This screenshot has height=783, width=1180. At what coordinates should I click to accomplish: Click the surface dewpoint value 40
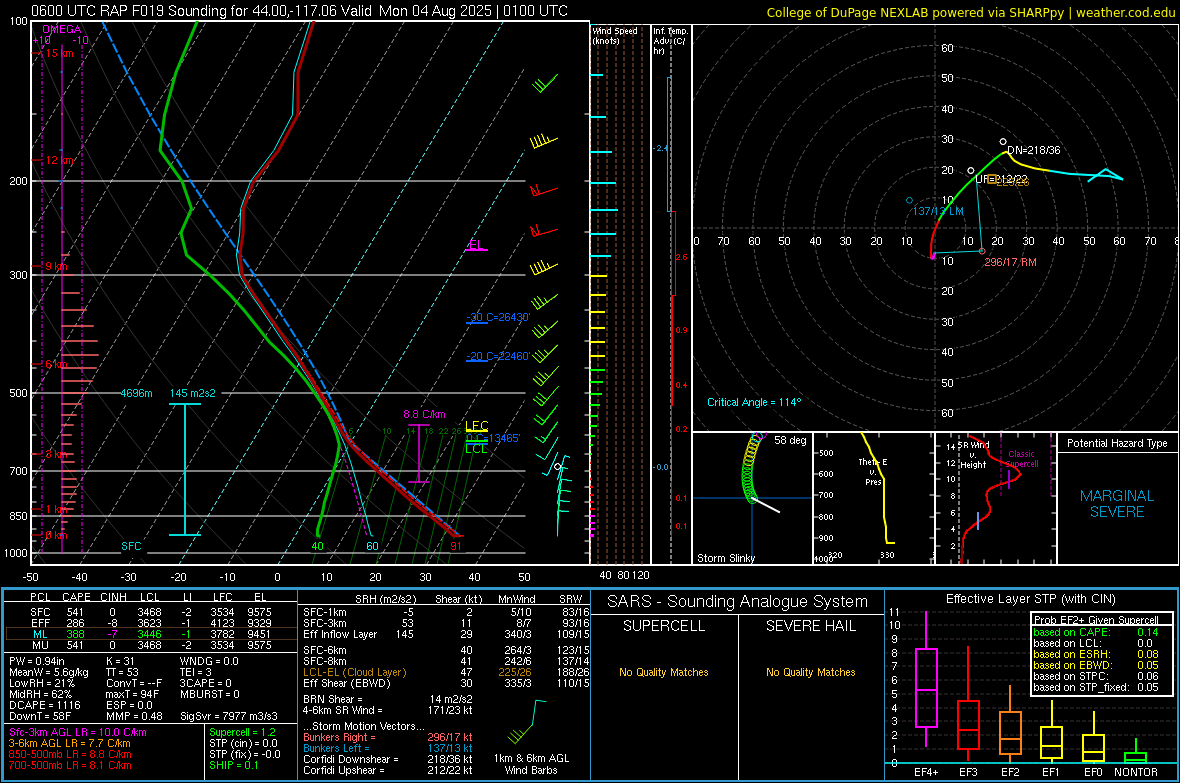click(x=318, y=546)
